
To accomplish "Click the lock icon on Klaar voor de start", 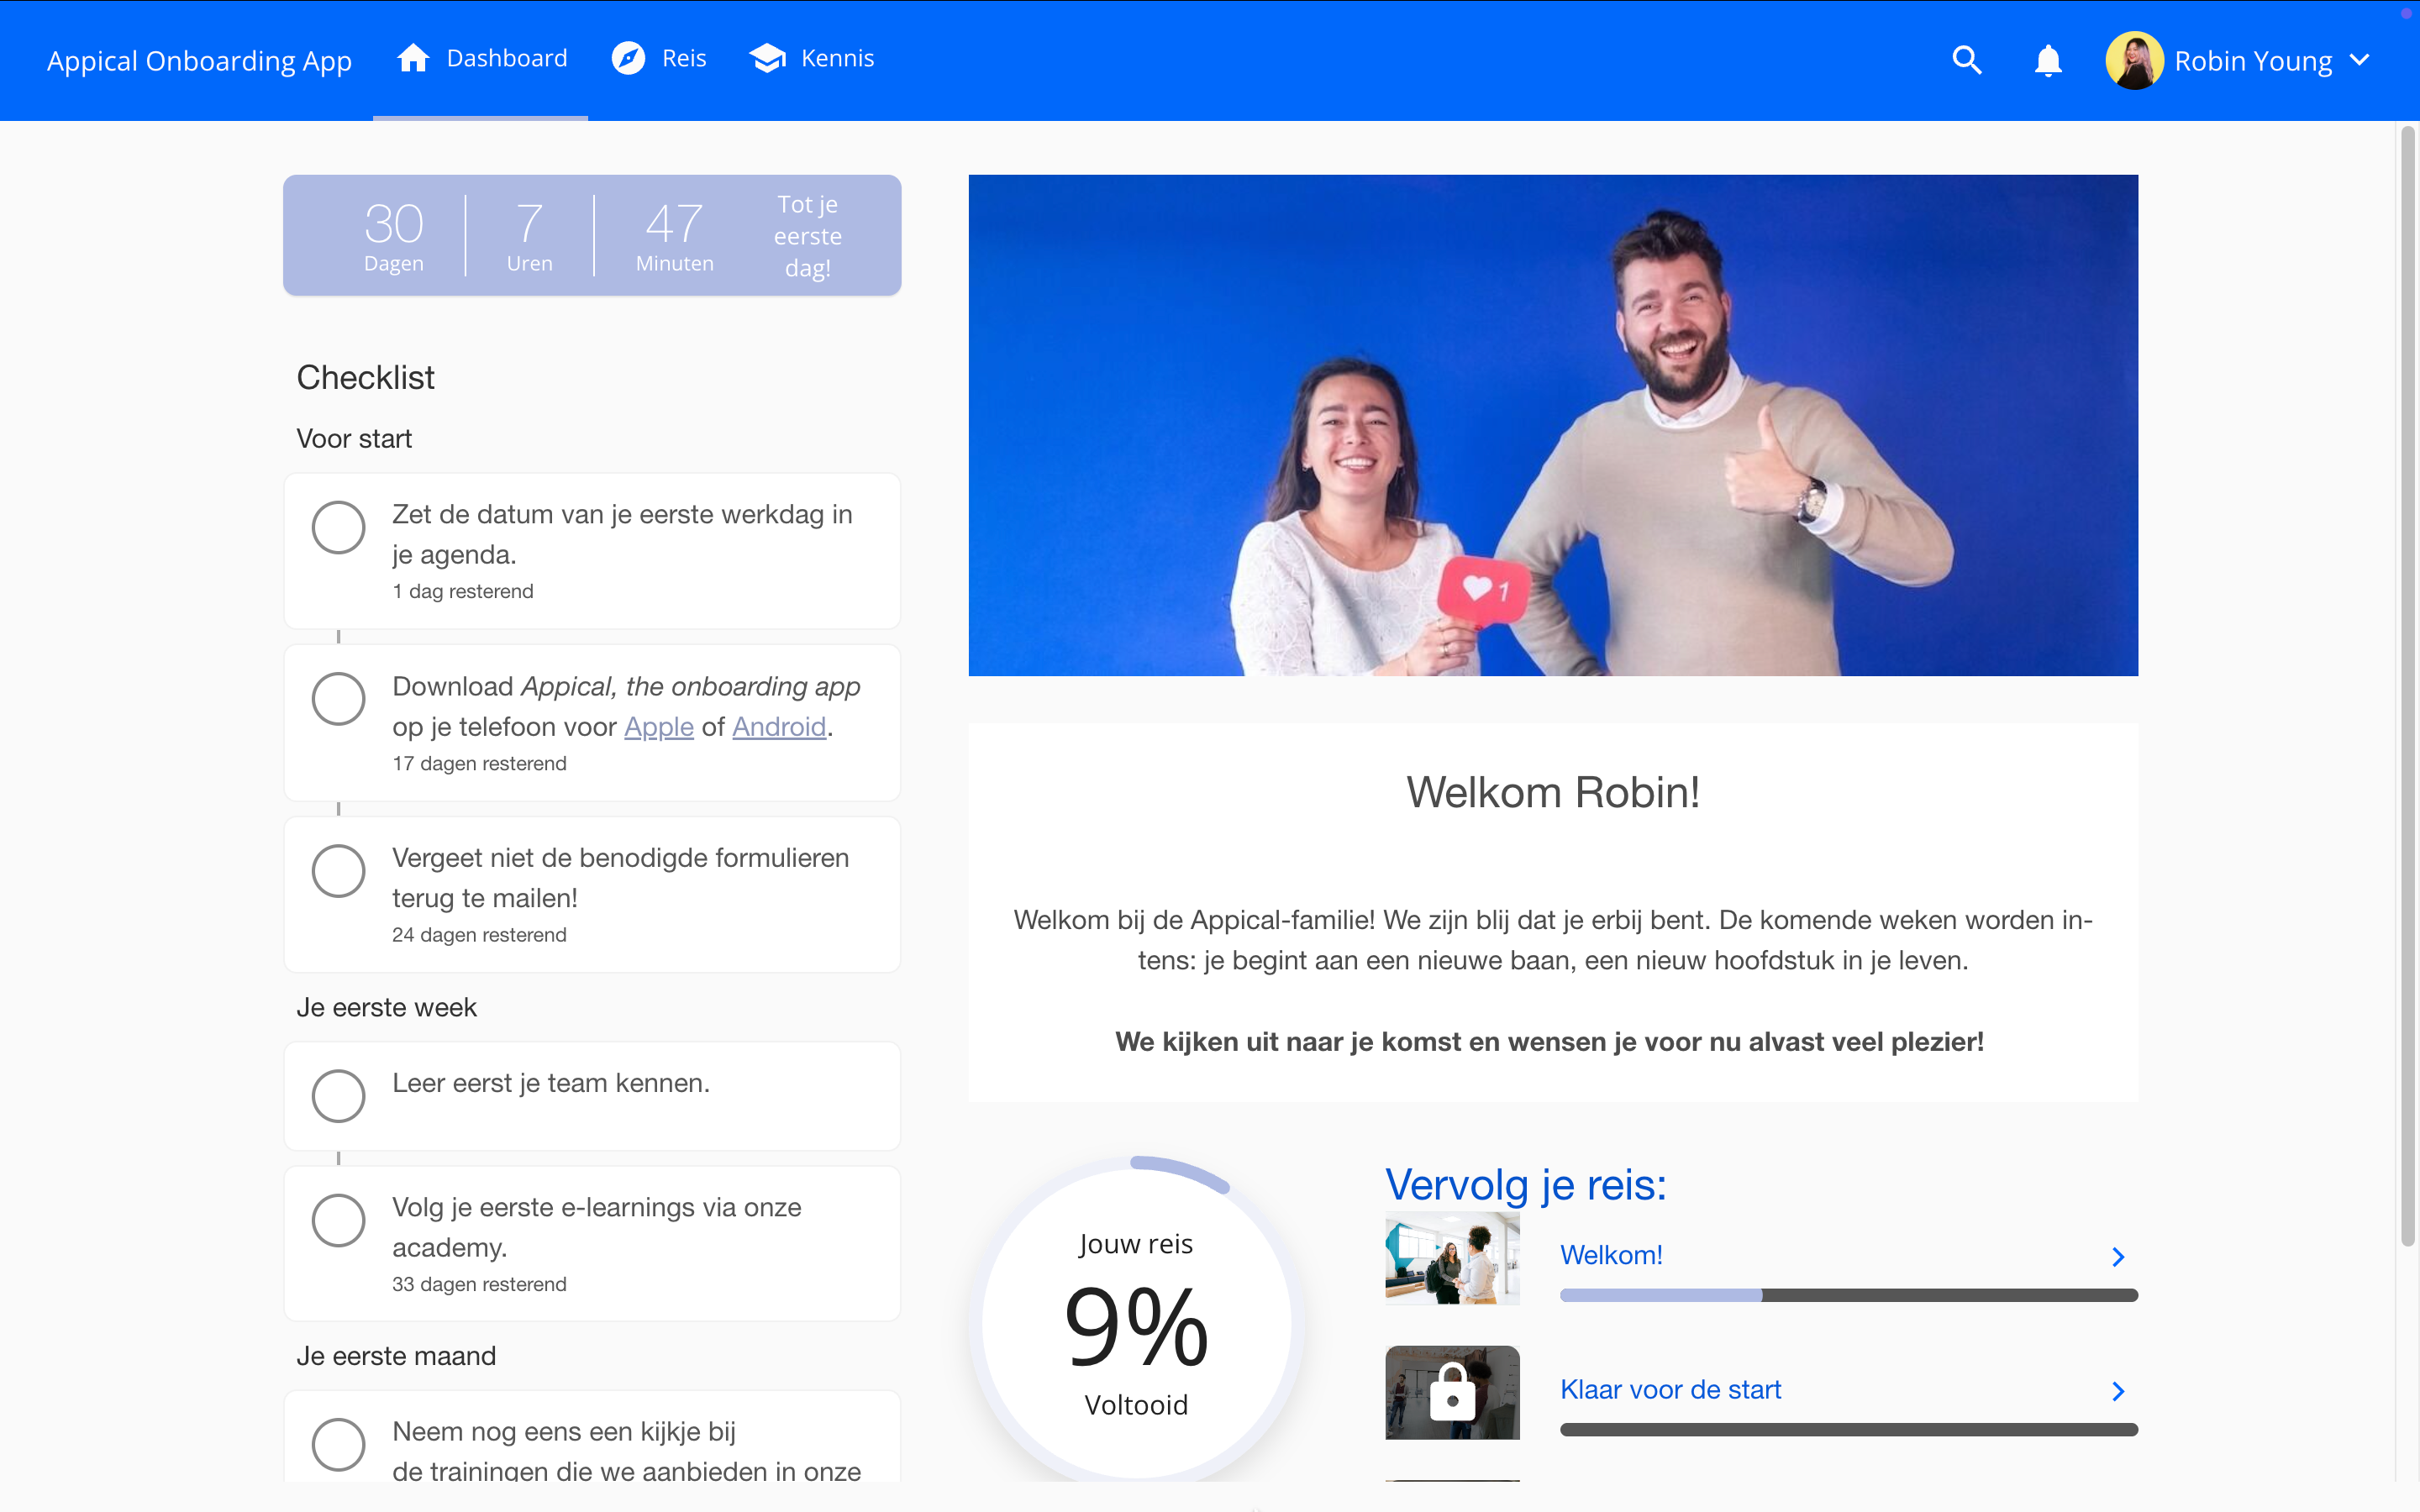I will (1452, 1392).
